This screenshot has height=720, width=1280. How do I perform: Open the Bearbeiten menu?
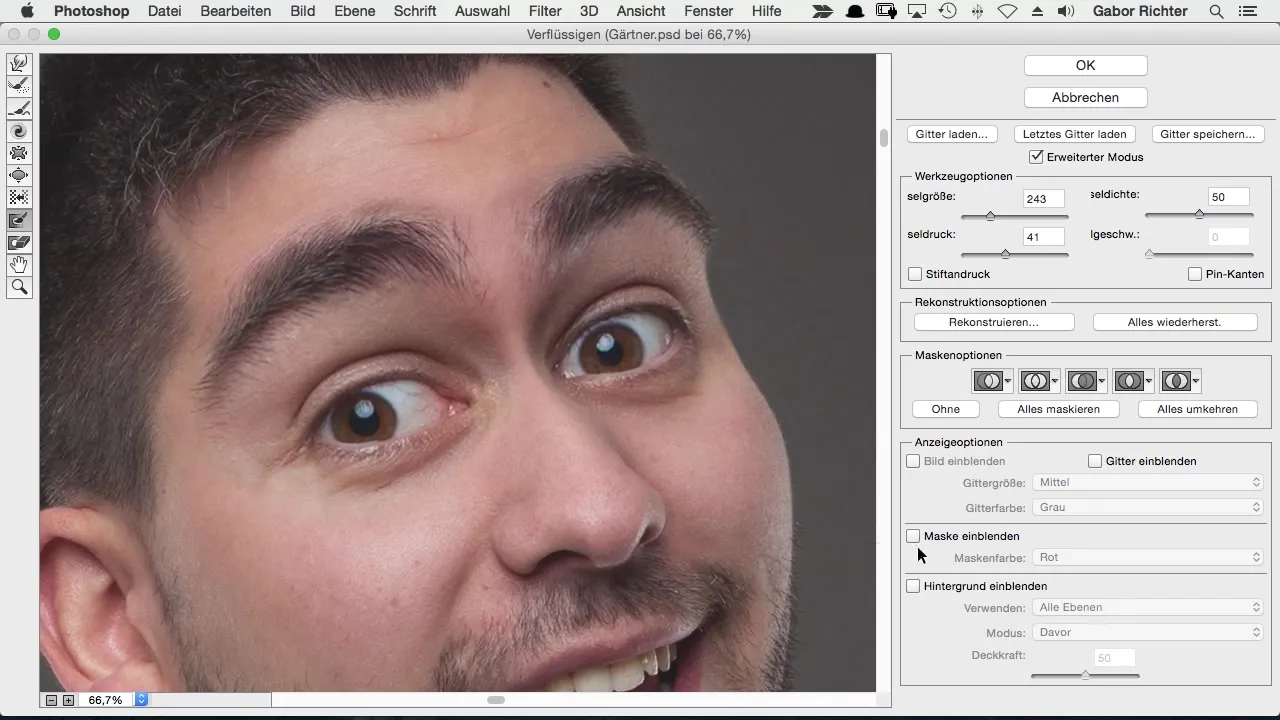pos(236,12)
